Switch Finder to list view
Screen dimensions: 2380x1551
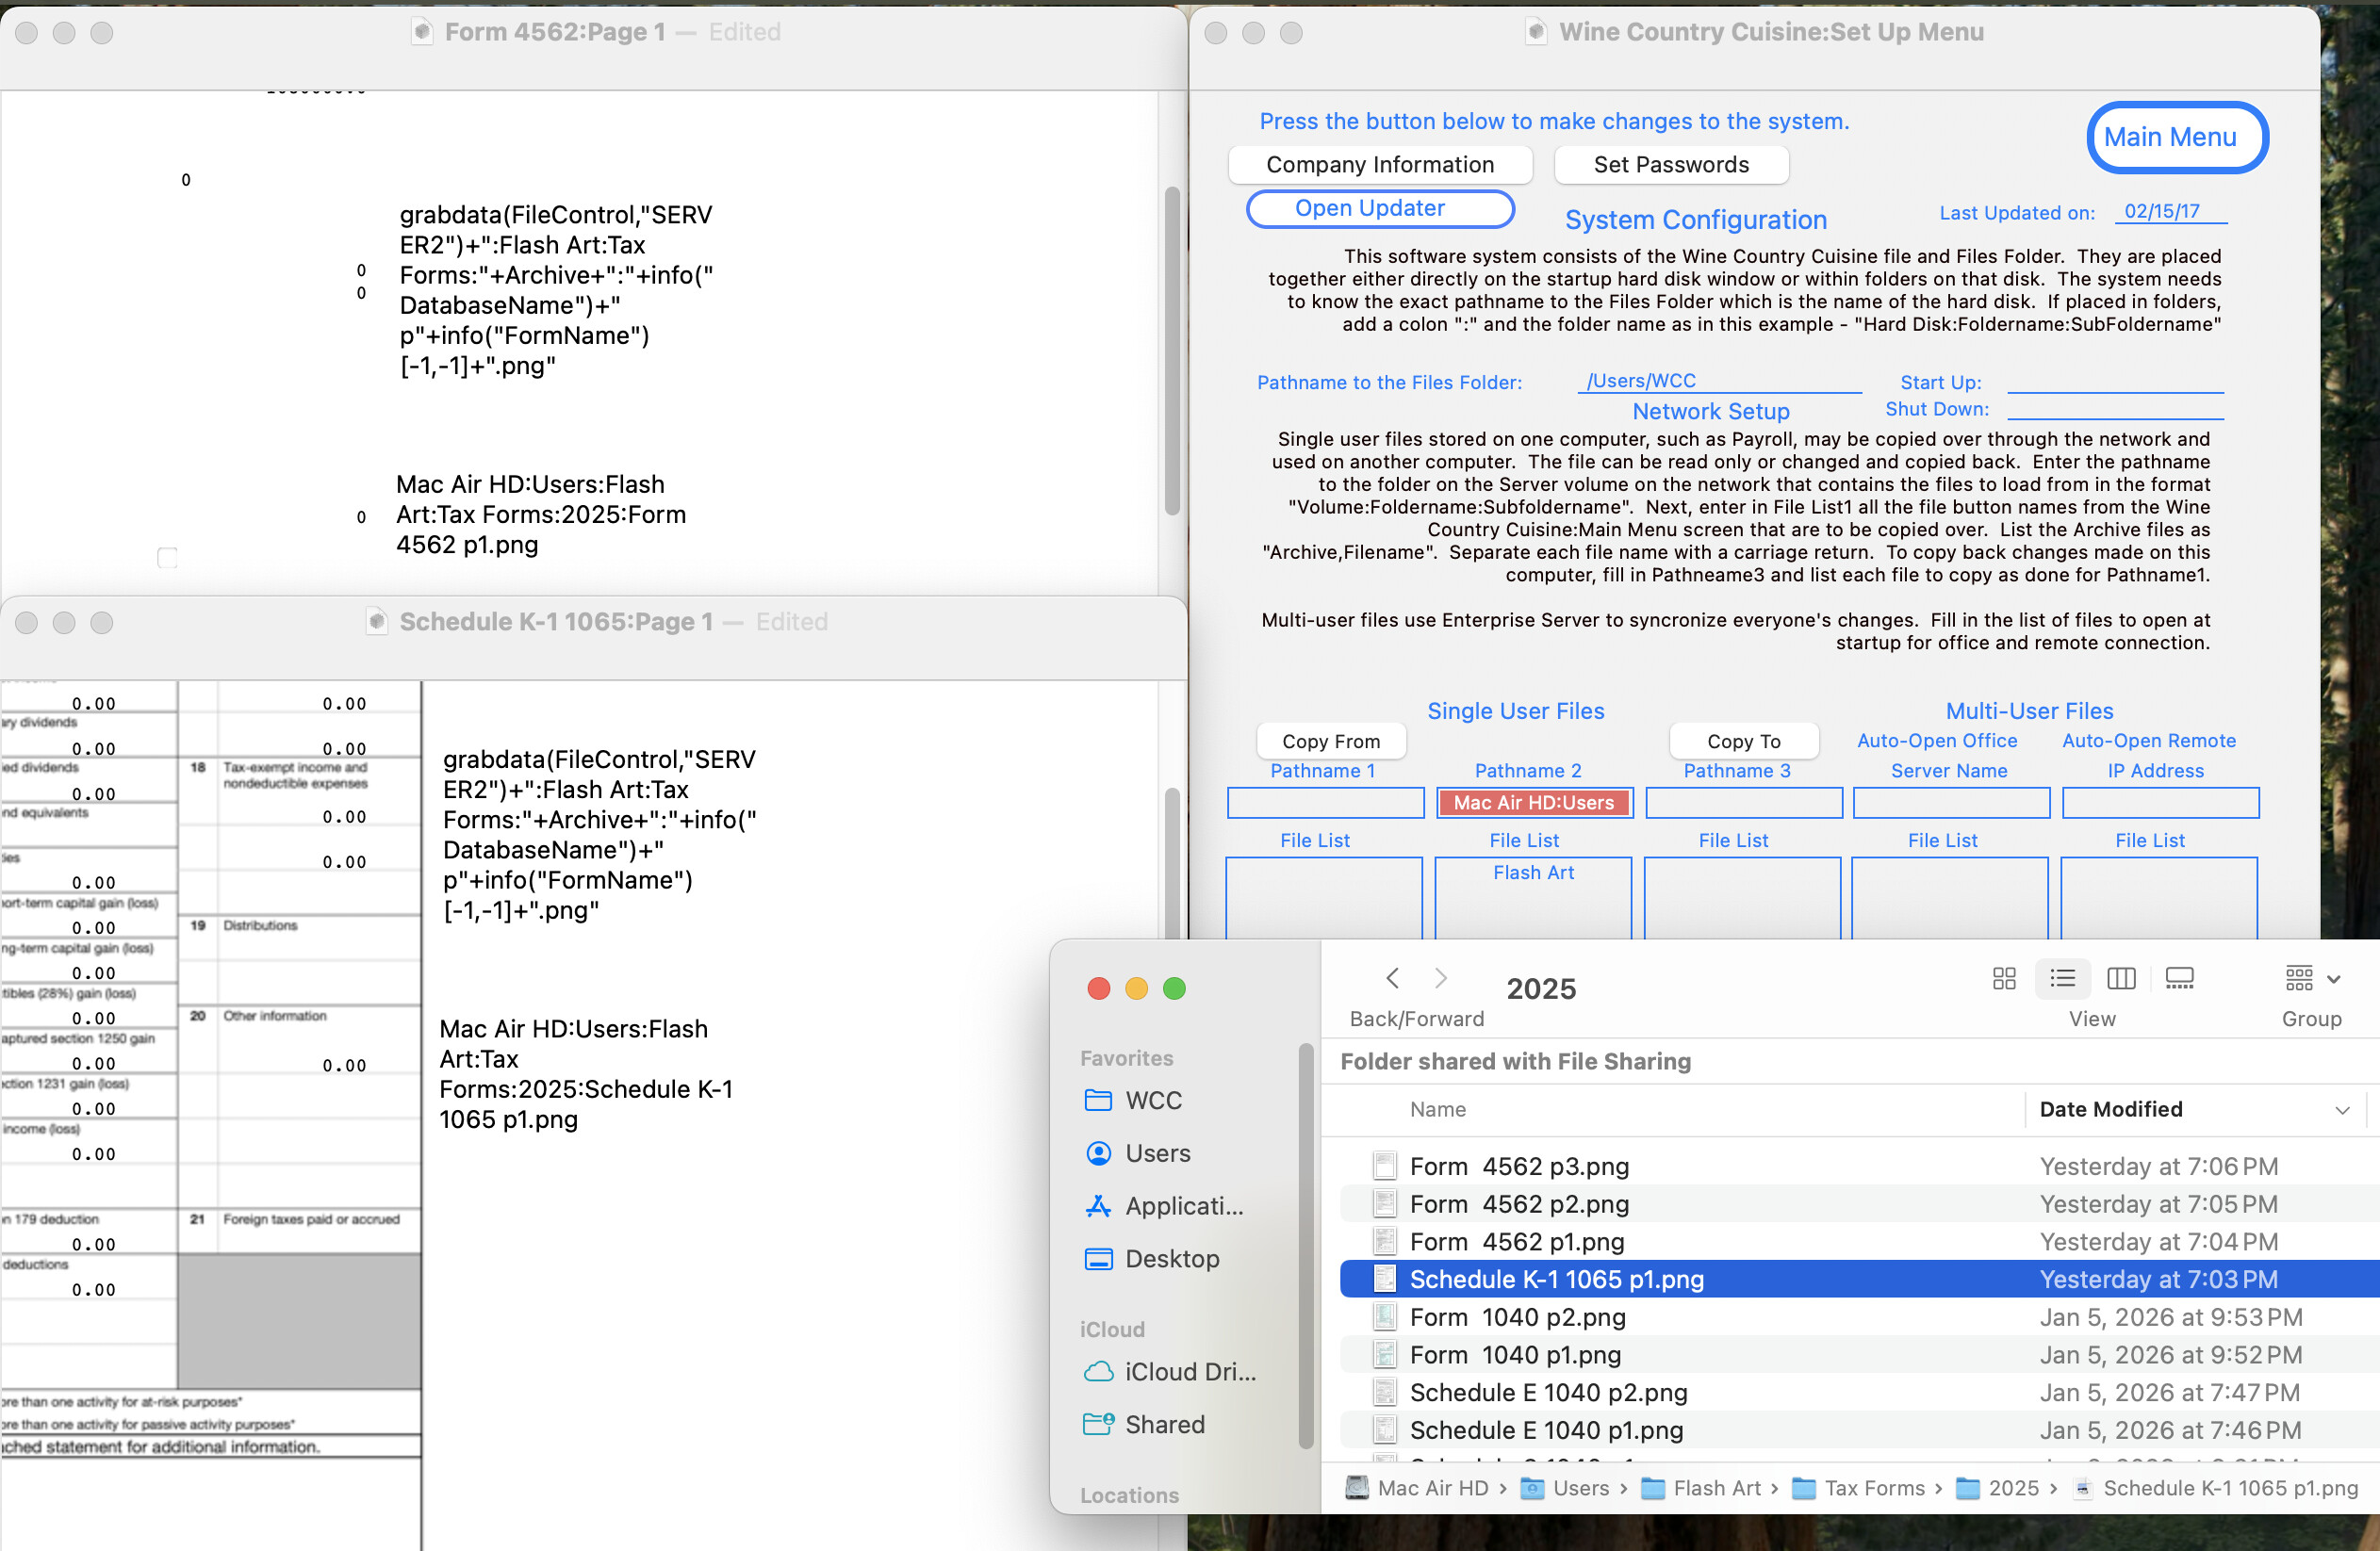pos(2061,978)
